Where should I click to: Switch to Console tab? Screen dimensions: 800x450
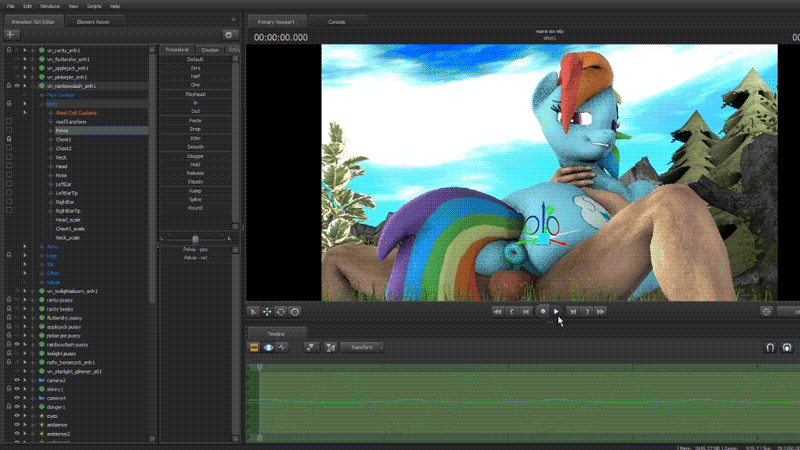click(x=337, y=22)
